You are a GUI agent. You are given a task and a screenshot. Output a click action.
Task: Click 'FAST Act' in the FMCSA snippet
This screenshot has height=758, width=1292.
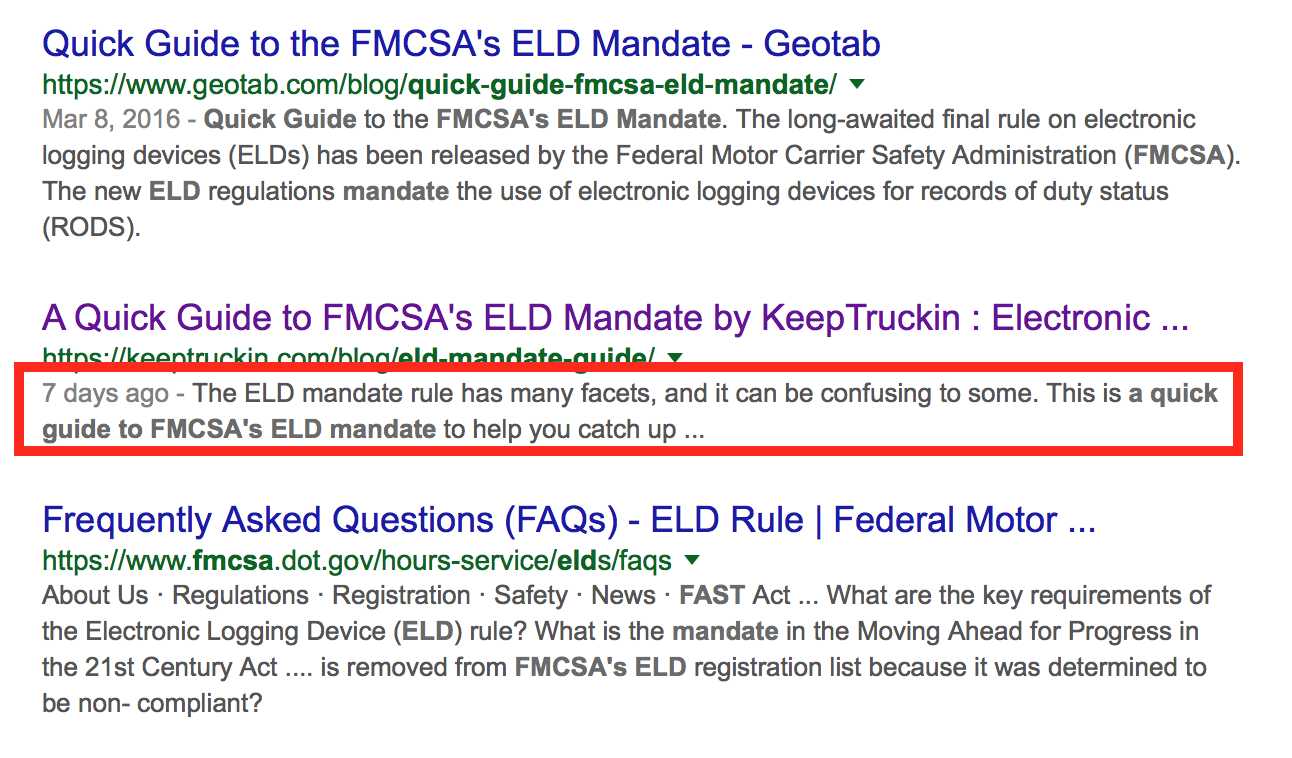point(735,595)
